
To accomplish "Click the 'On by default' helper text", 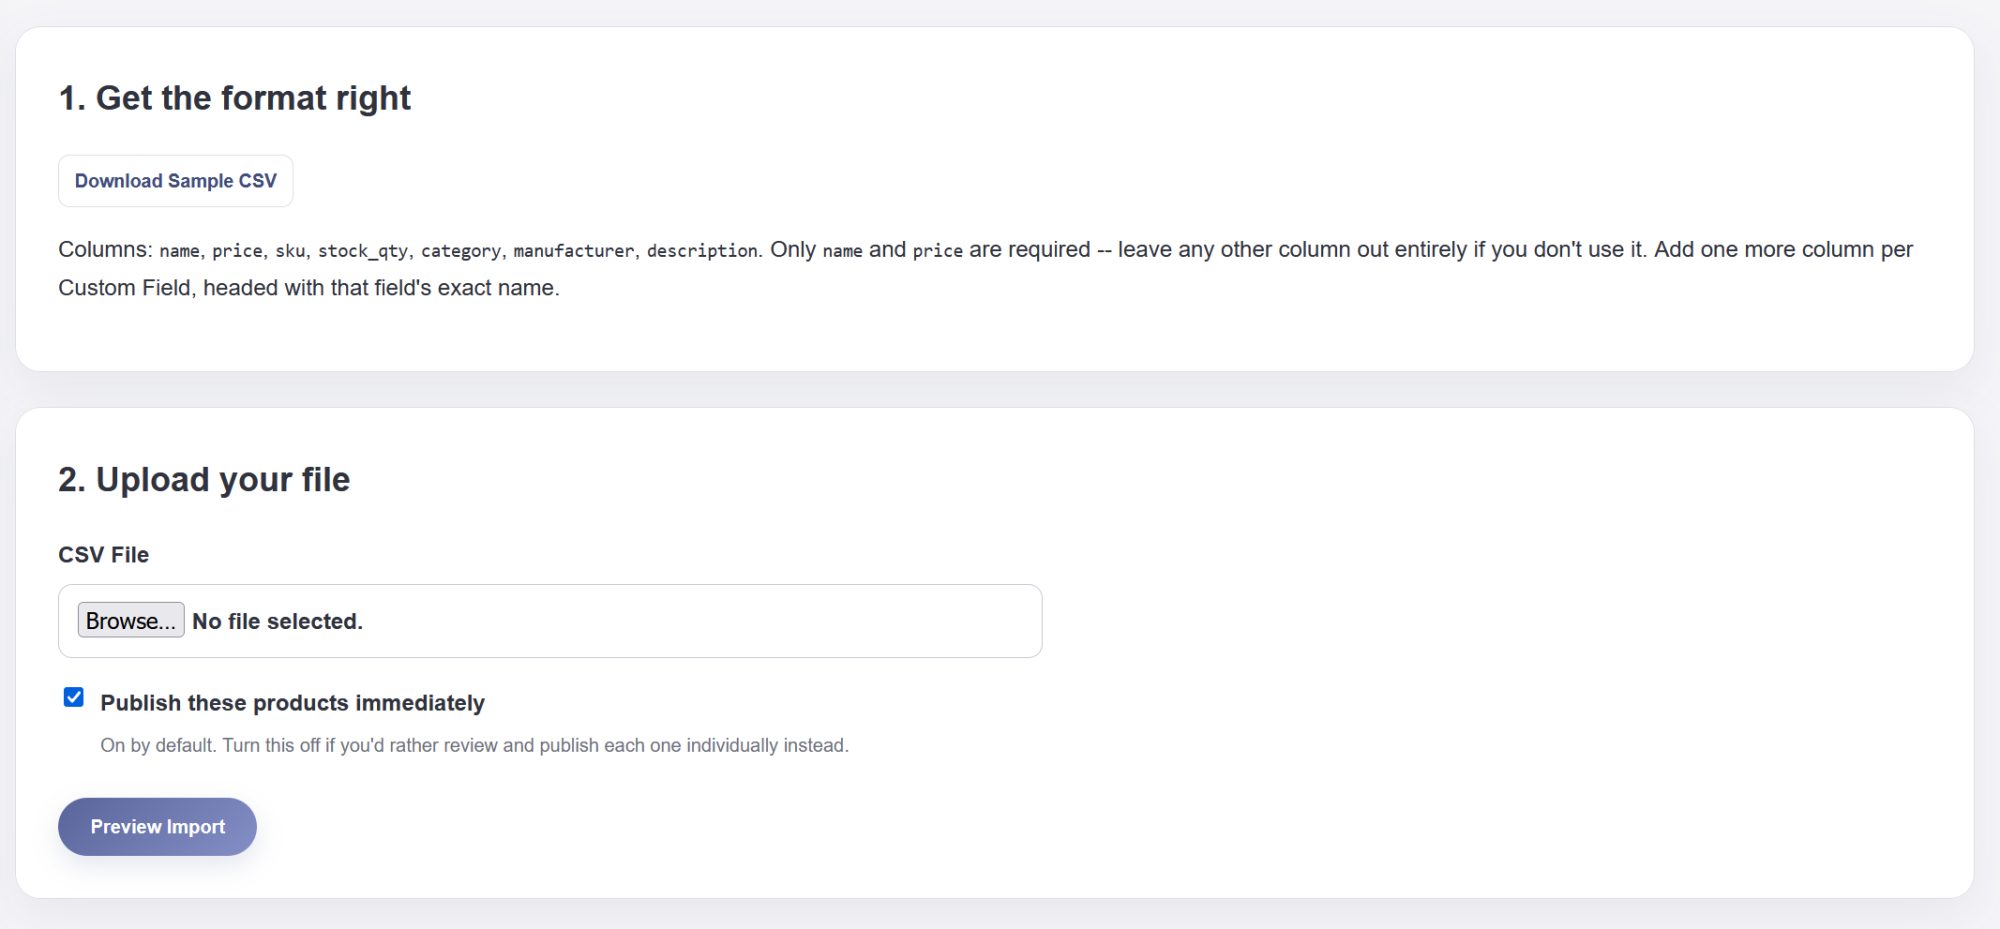I will point(474,745).
